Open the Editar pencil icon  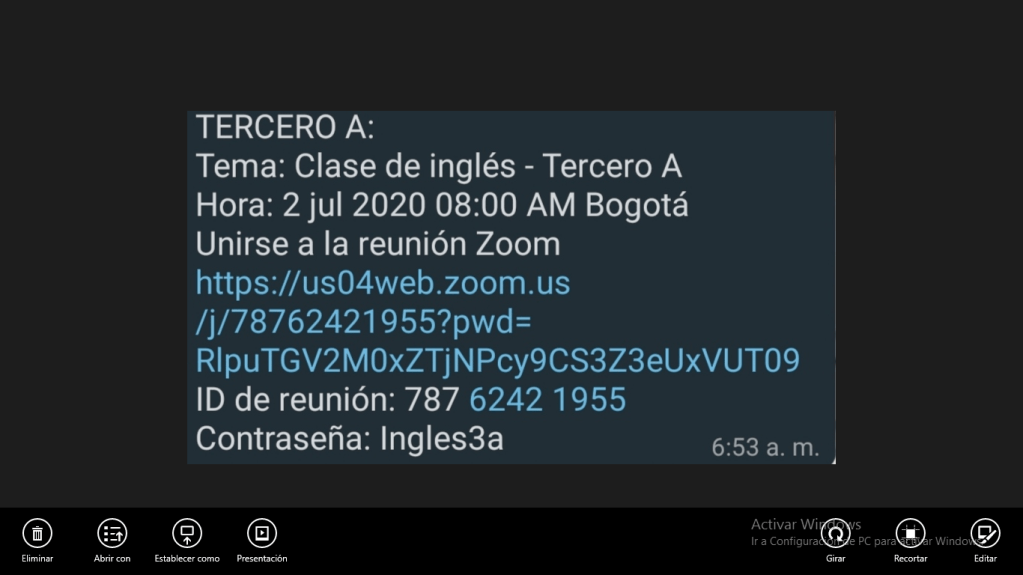tap(985, 533)
